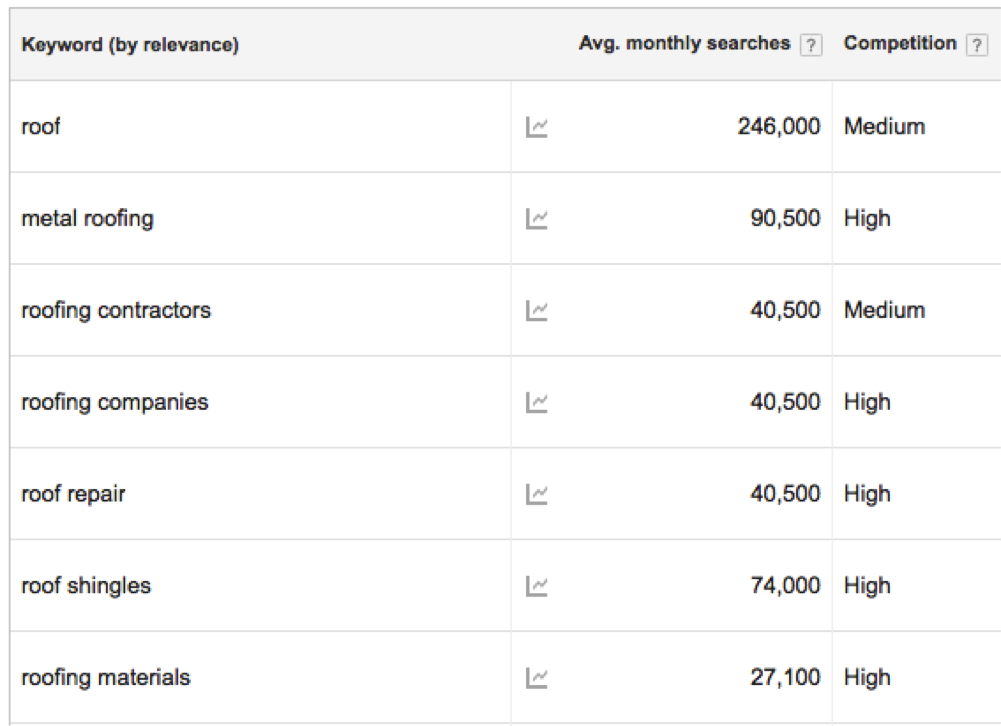Click trend chart icon for roofing companies
The image size is (1001, 726).
(536, 403)
